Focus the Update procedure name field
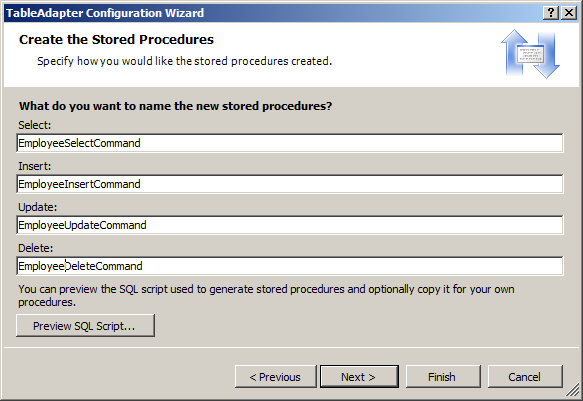 click(x=290, y=225)
